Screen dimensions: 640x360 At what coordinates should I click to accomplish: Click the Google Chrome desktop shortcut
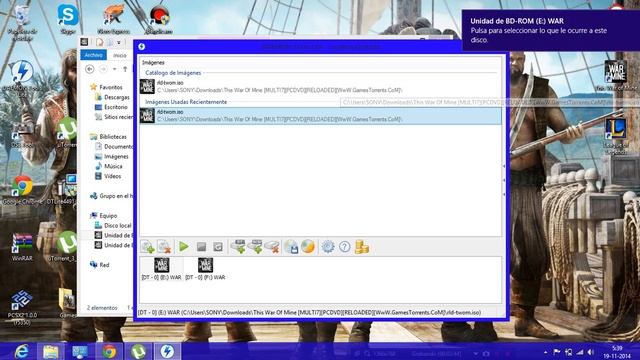pos(22,190)
